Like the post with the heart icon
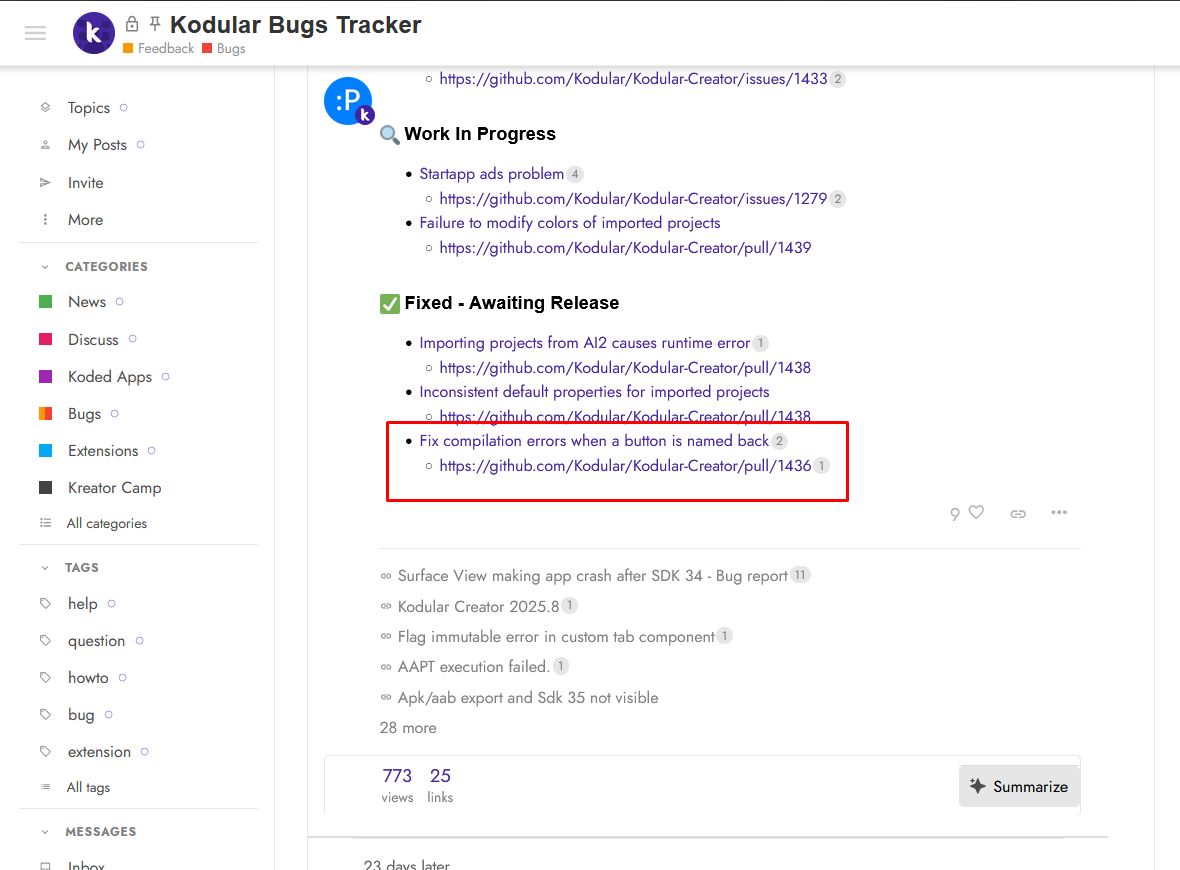 976,513
